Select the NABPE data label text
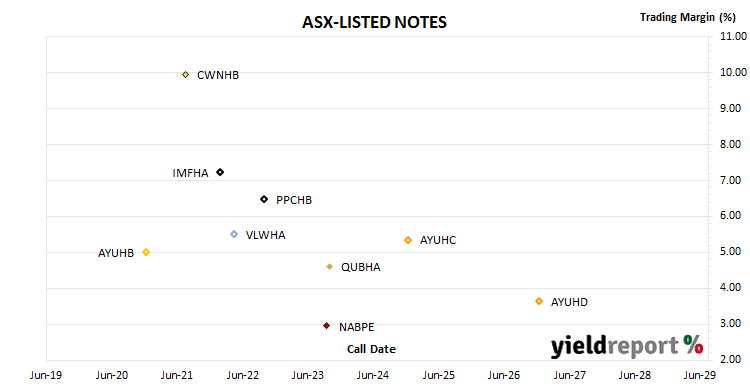The height and width of the screenshot is (391, 750). [356, 327]
